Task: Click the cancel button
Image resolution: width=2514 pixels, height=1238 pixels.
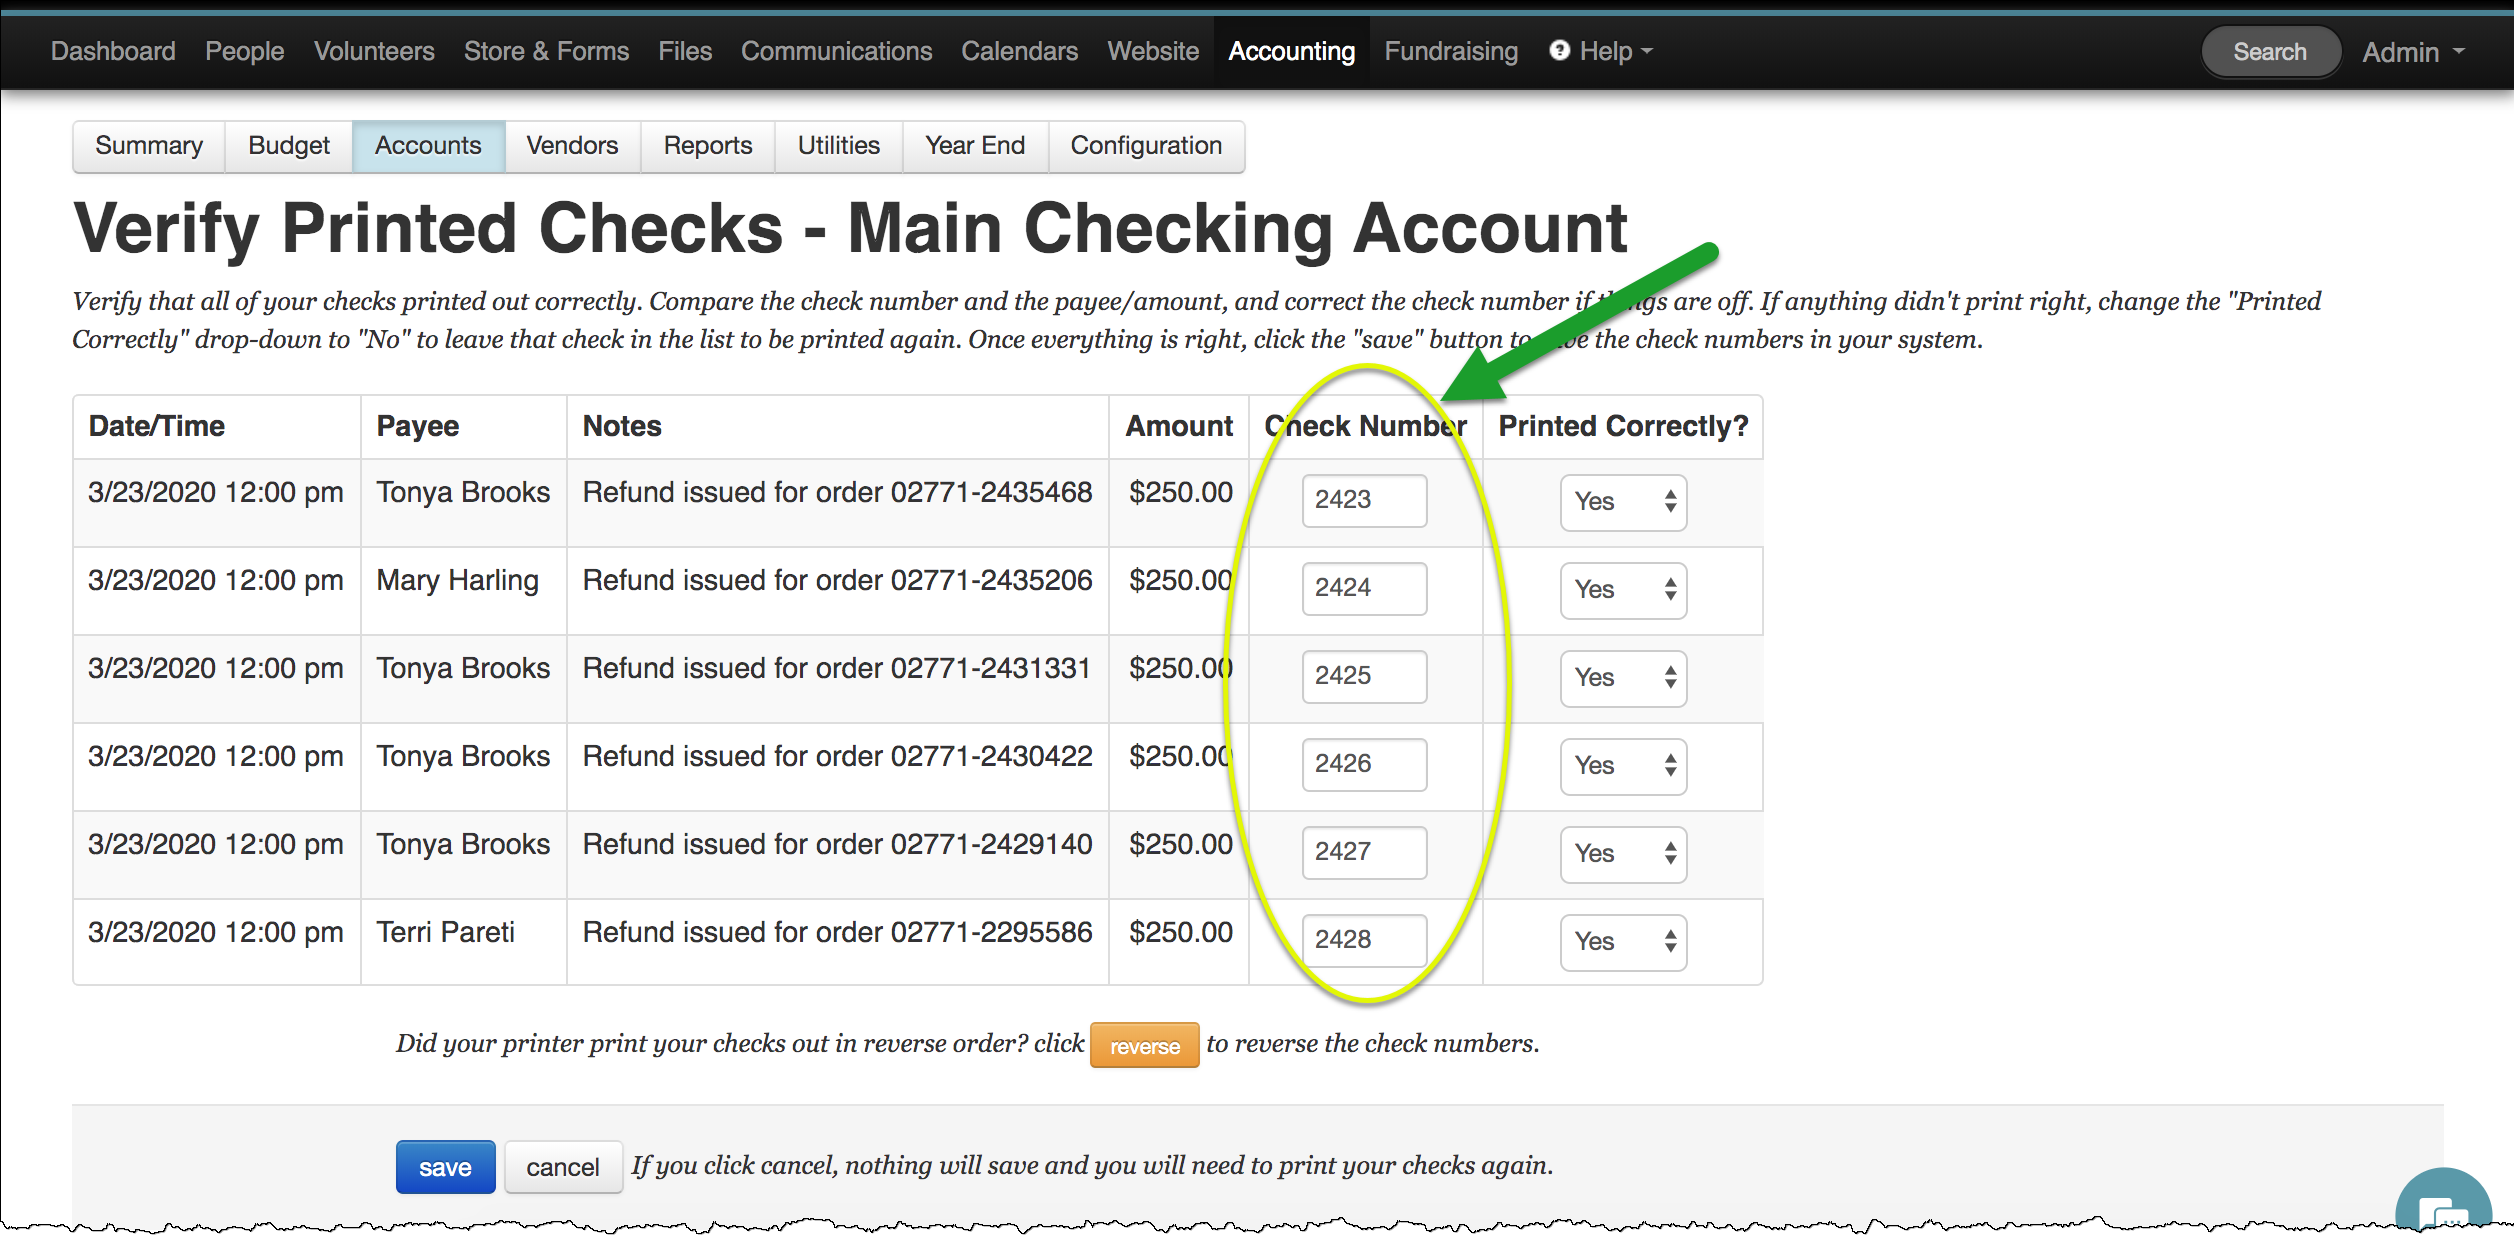Action: tap(562, 1166)
